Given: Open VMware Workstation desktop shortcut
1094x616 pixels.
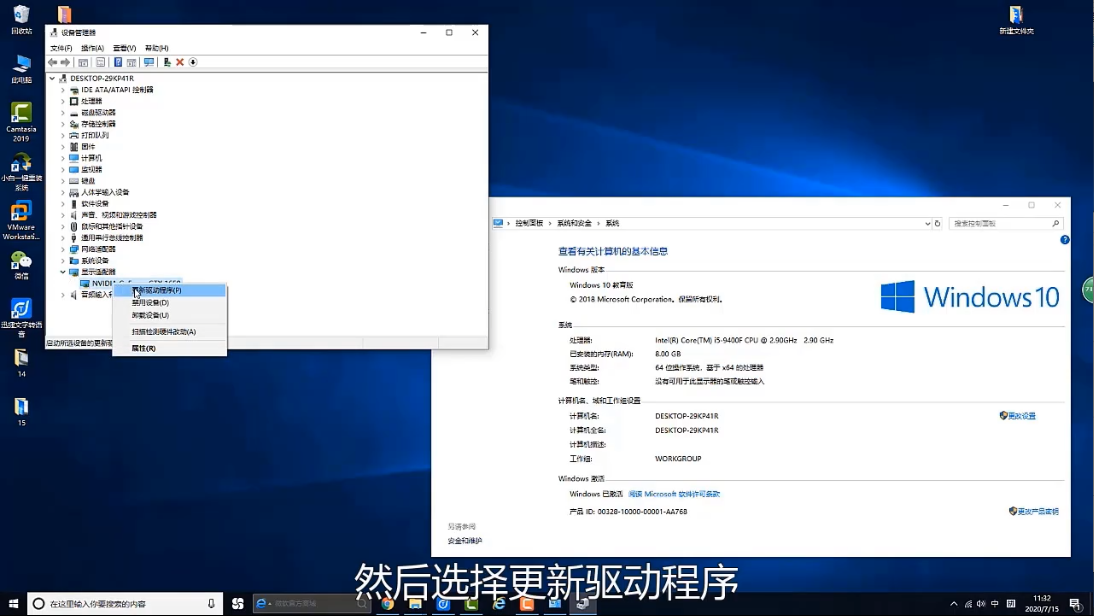Looking at the screenshot, I should tap(21, 218).
